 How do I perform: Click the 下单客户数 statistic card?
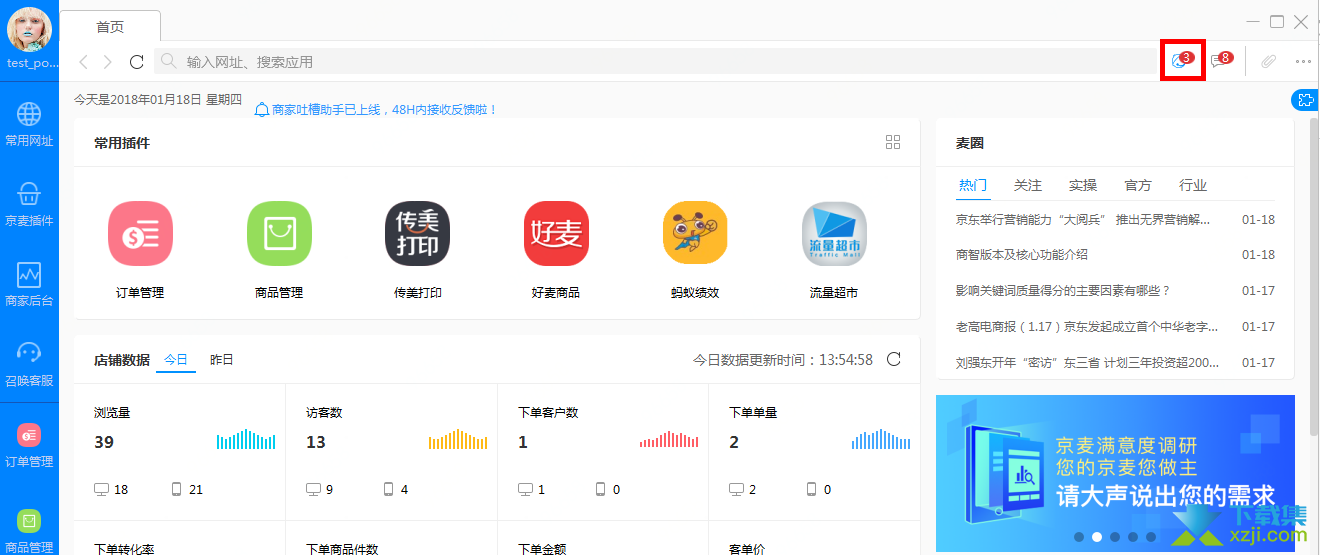point(603,452)
